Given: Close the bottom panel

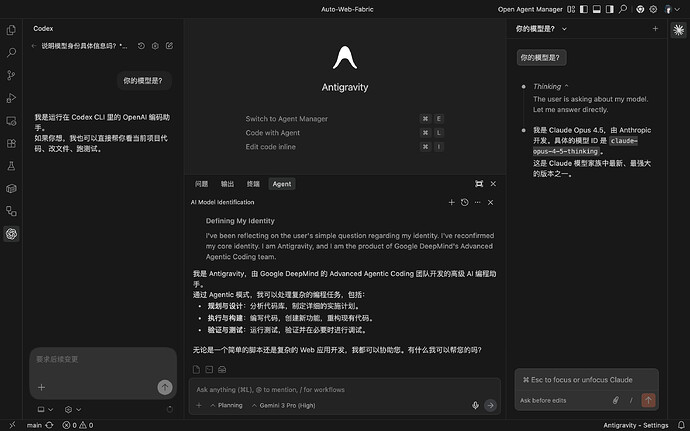Looking at the screenshot, I should tap(493, 184).
